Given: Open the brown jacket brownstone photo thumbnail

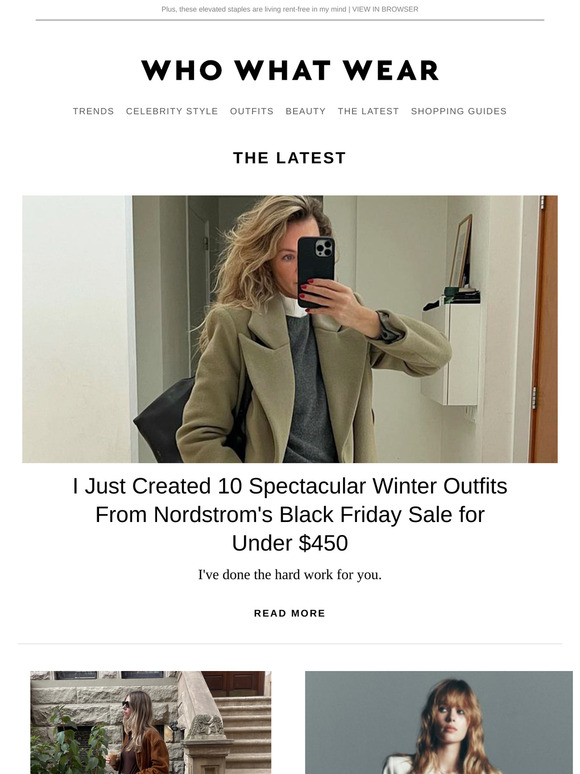Looking at the screenshot, I should [x=151, y=722].
